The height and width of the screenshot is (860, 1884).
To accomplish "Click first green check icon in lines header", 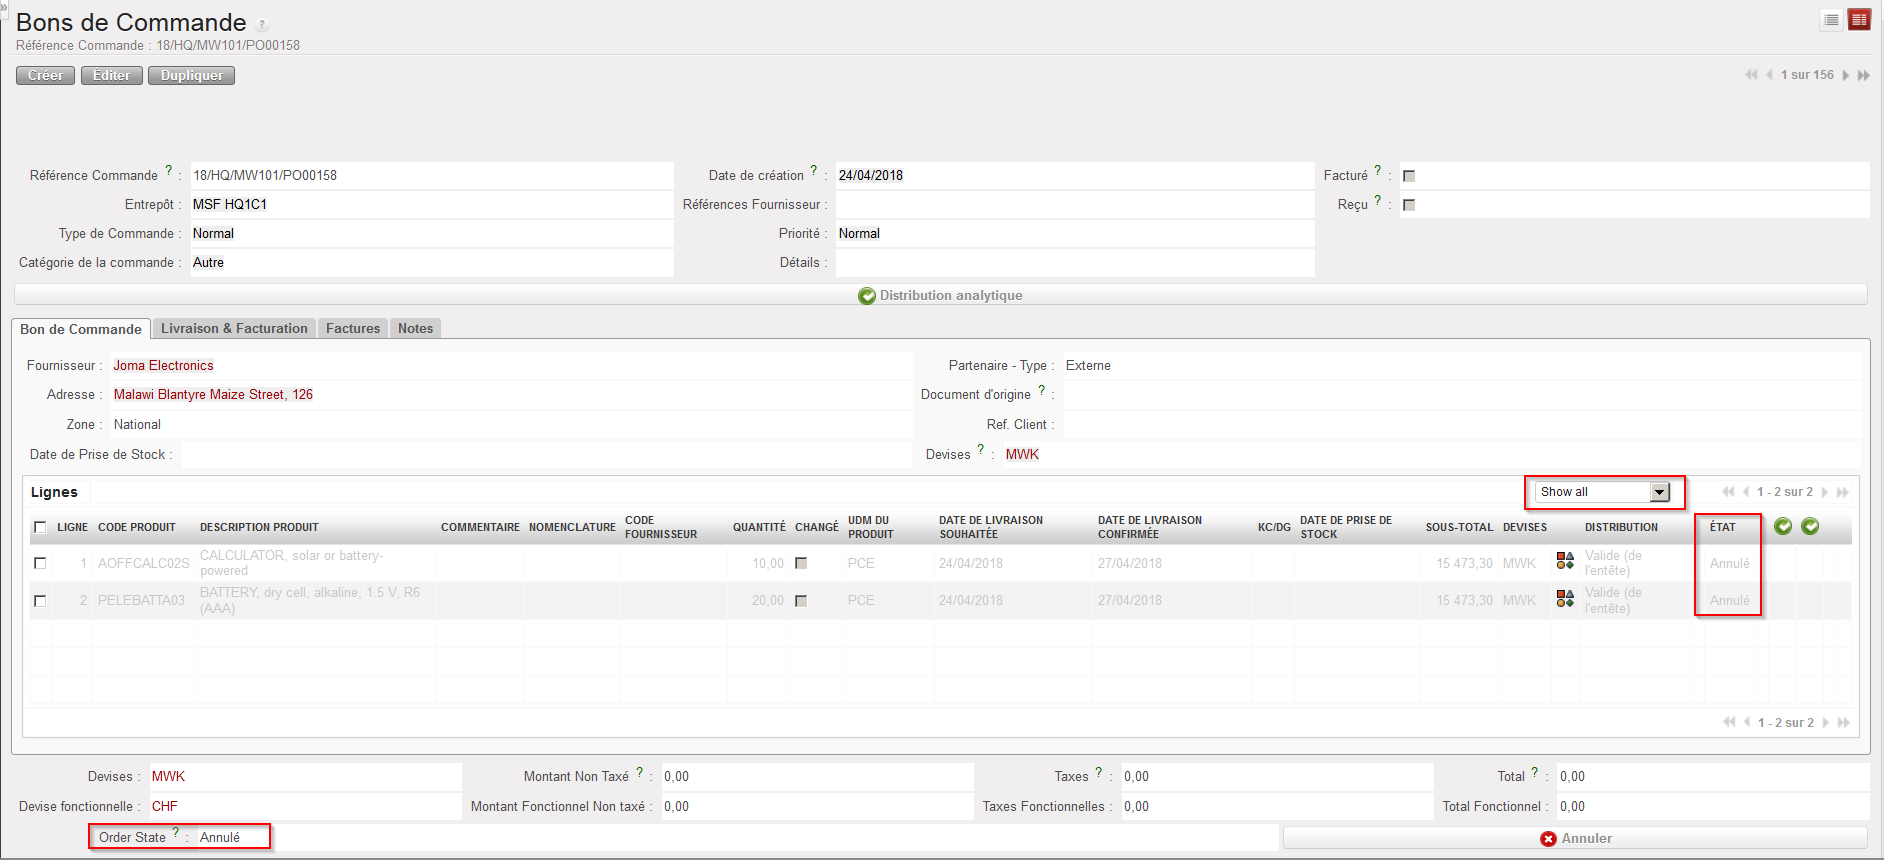I will tap(1783, 526).
